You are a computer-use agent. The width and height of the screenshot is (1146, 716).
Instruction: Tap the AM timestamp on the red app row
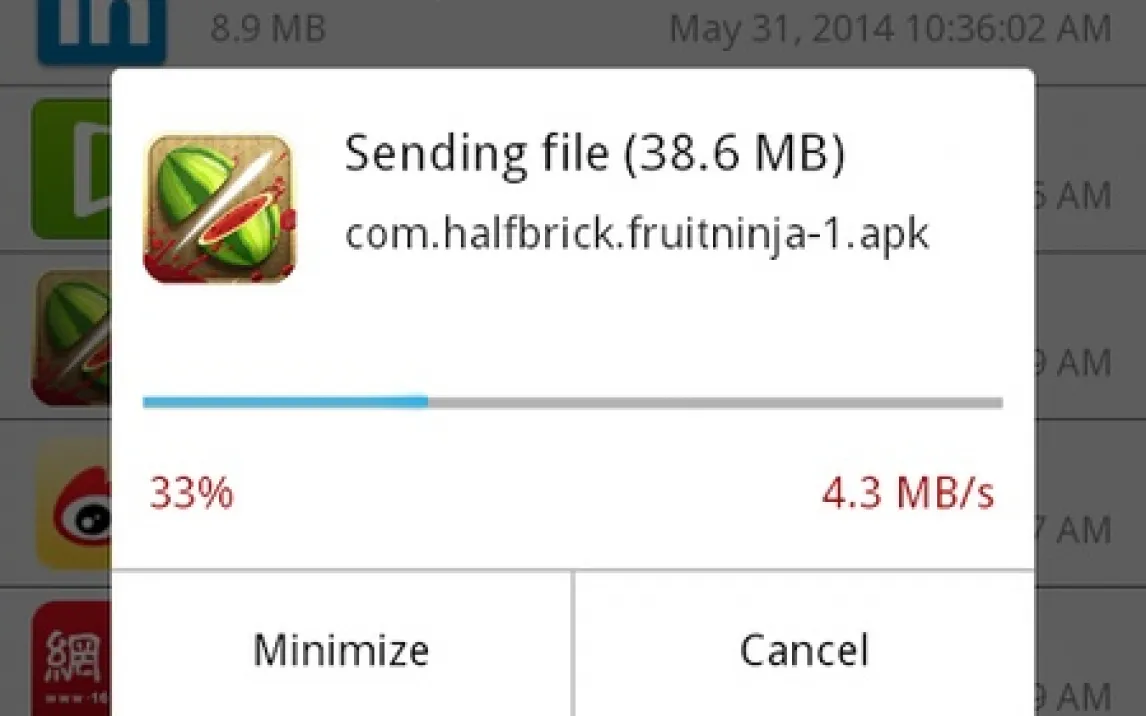[1074, 696]
